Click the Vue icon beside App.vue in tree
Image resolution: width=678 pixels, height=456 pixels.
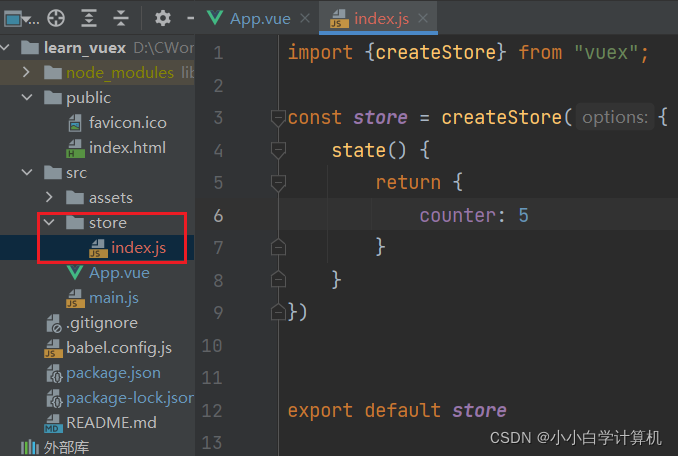(75, 272)
